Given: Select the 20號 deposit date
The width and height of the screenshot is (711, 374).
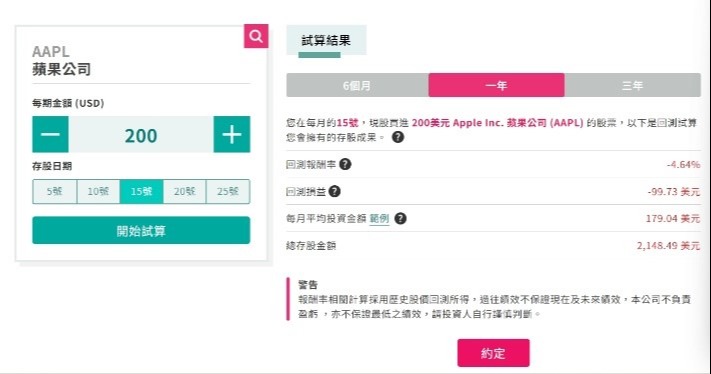Looking at the screenshot, I should point(185,191).
